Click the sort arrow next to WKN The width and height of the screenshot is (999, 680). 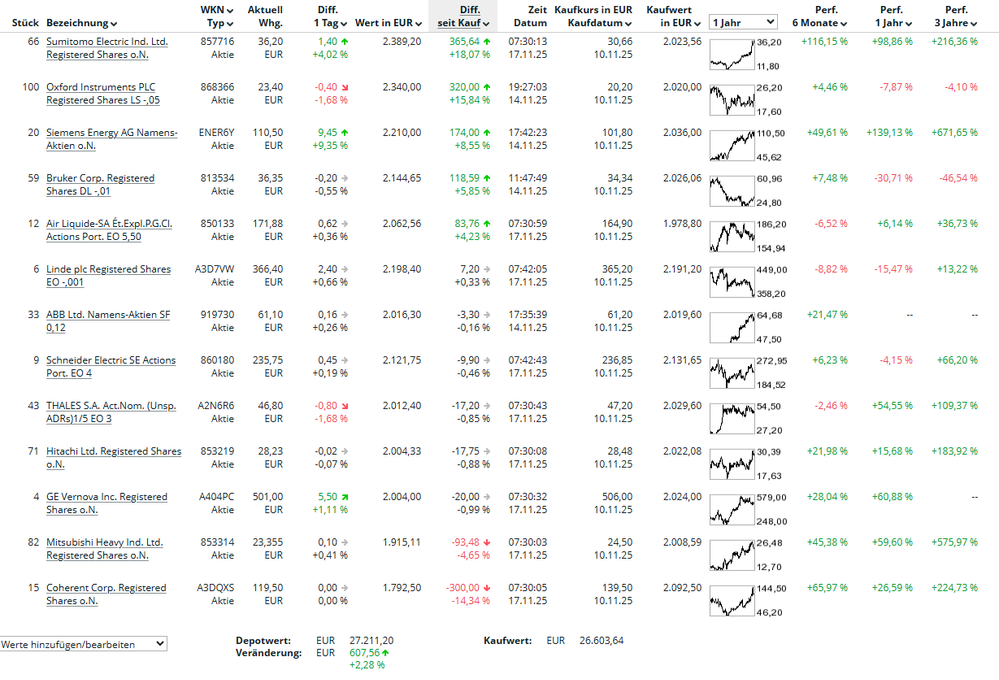pos(231,10)
